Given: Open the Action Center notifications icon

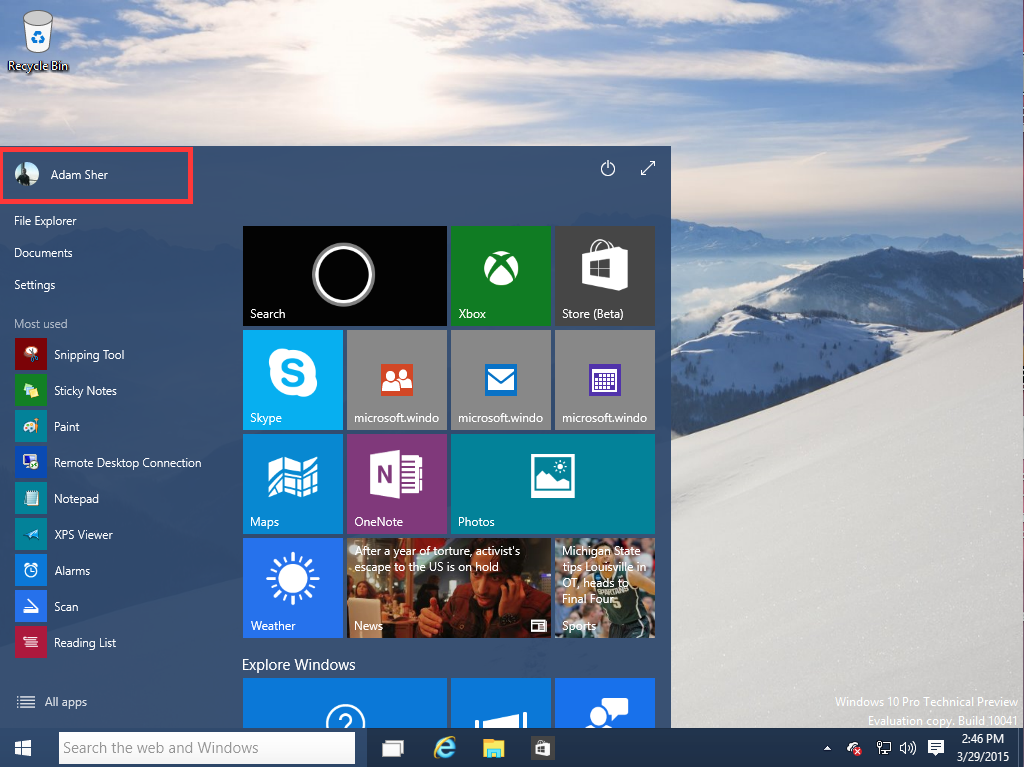Looking at the screenshot, I should pos(936,748).
